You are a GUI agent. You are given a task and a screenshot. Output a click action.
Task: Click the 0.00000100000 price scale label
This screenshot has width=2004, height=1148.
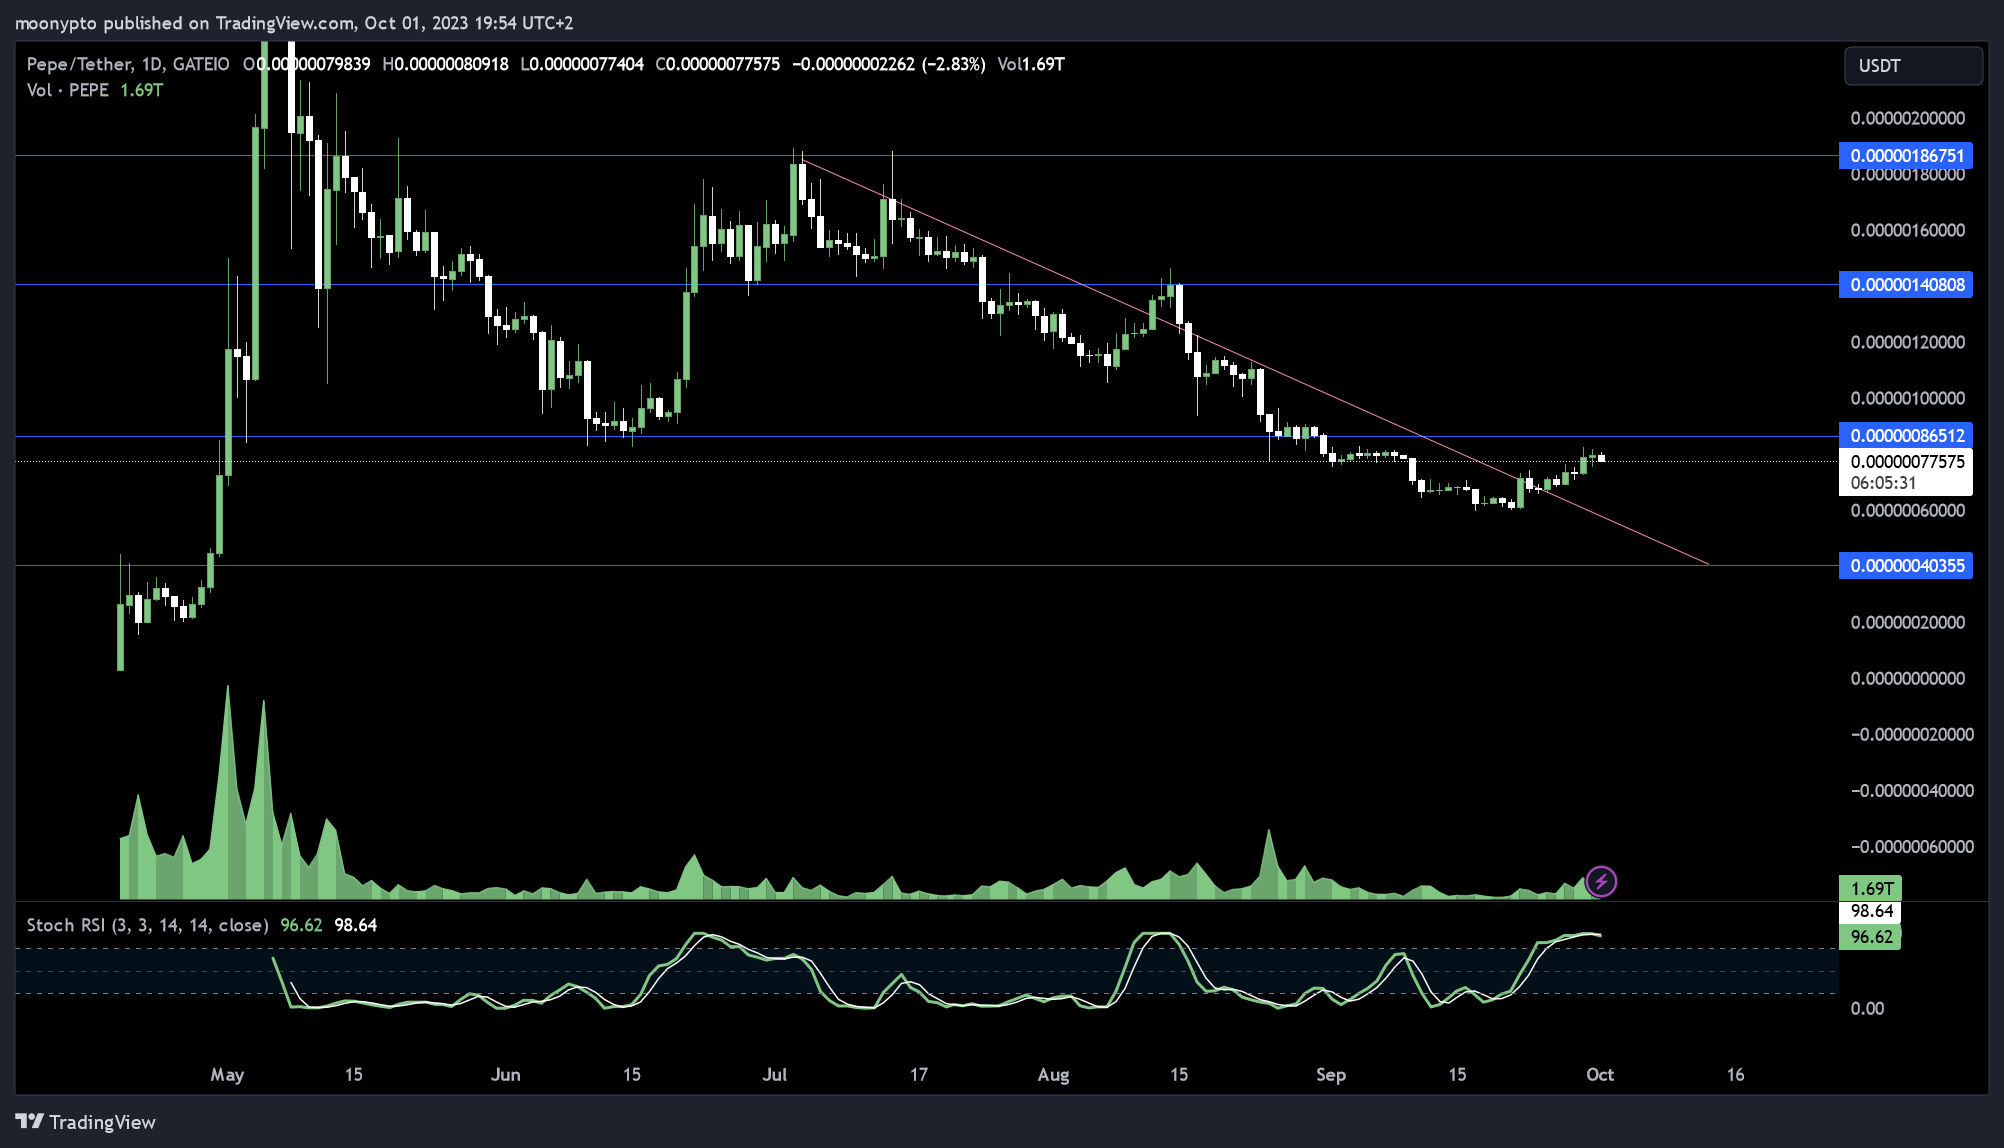(x=1908, y=398)
